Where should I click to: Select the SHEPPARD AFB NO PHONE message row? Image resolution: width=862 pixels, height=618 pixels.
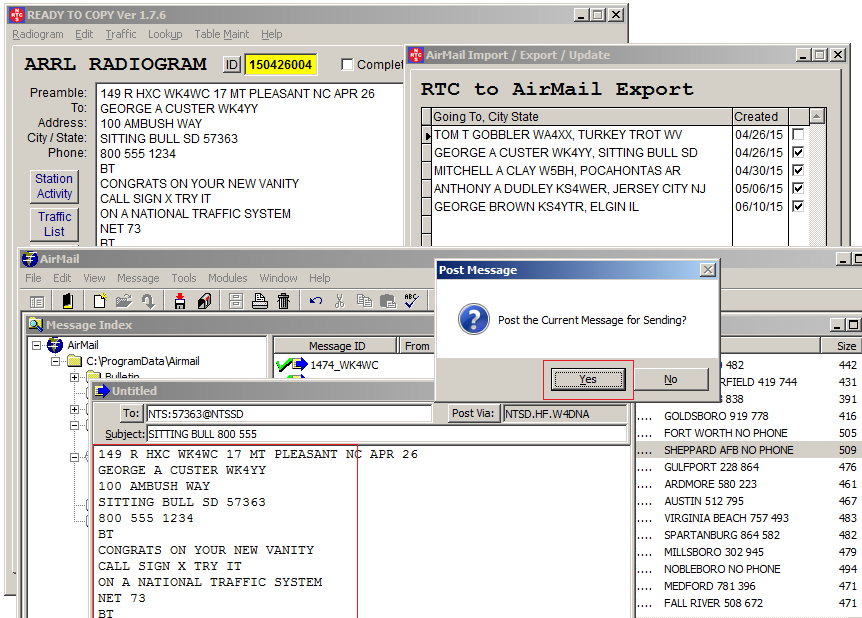click(x=749, y=450)
